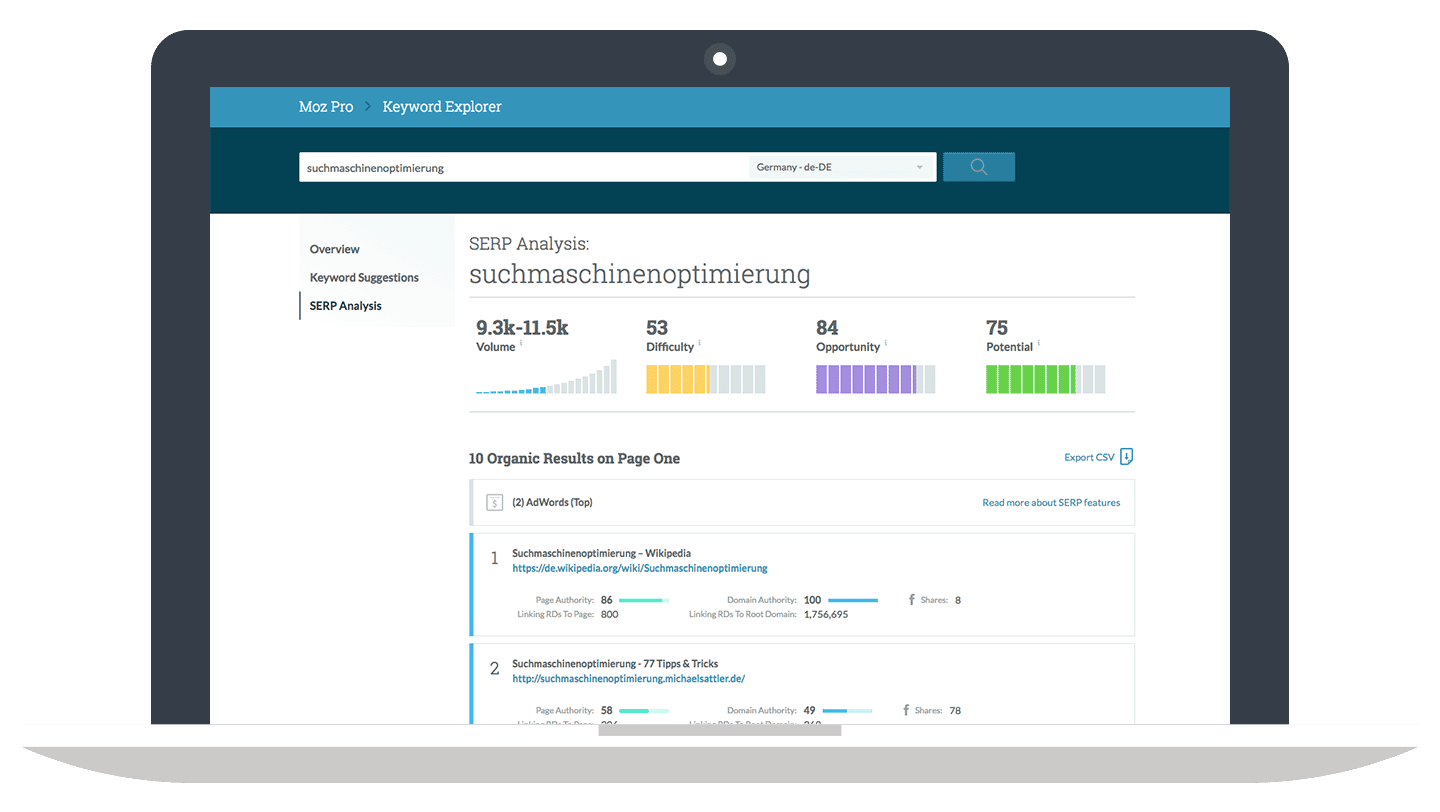Click the breadcrumb chevron after Moz Pro
Viewport: 1440px width, 812px height.
[368, 107]
